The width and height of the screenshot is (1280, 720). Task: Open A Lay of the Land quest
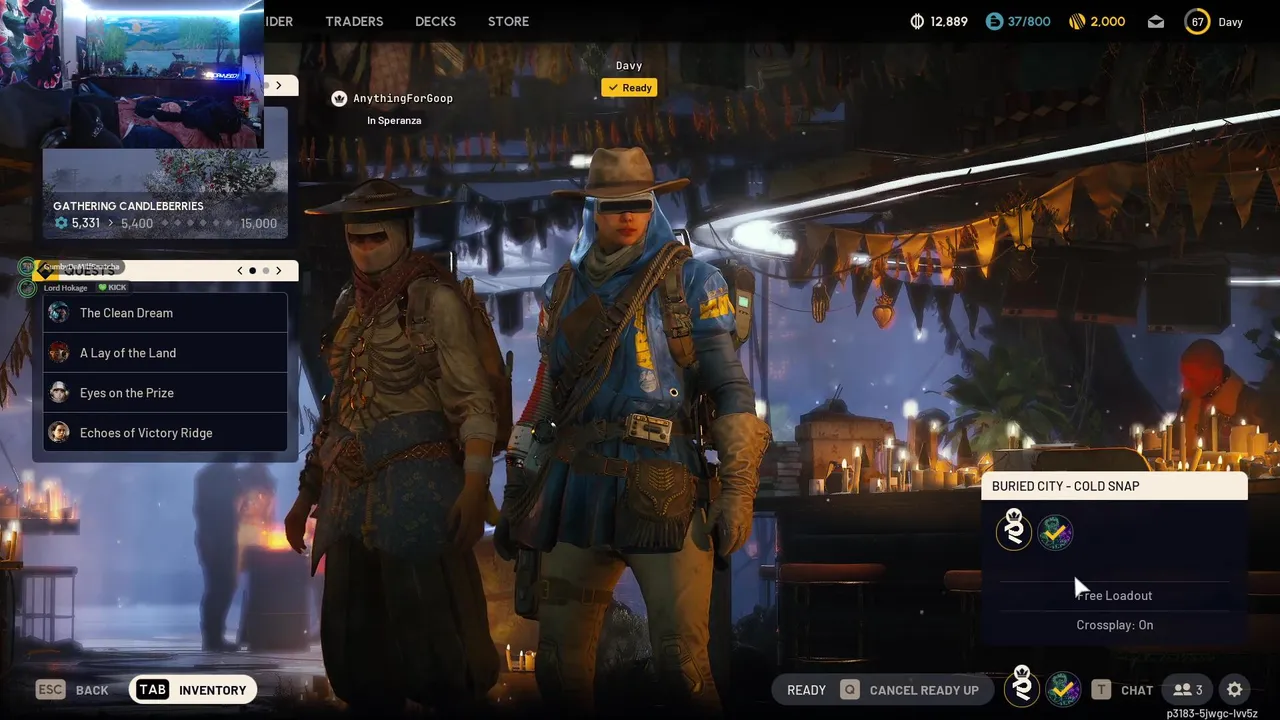pos(165,353)
